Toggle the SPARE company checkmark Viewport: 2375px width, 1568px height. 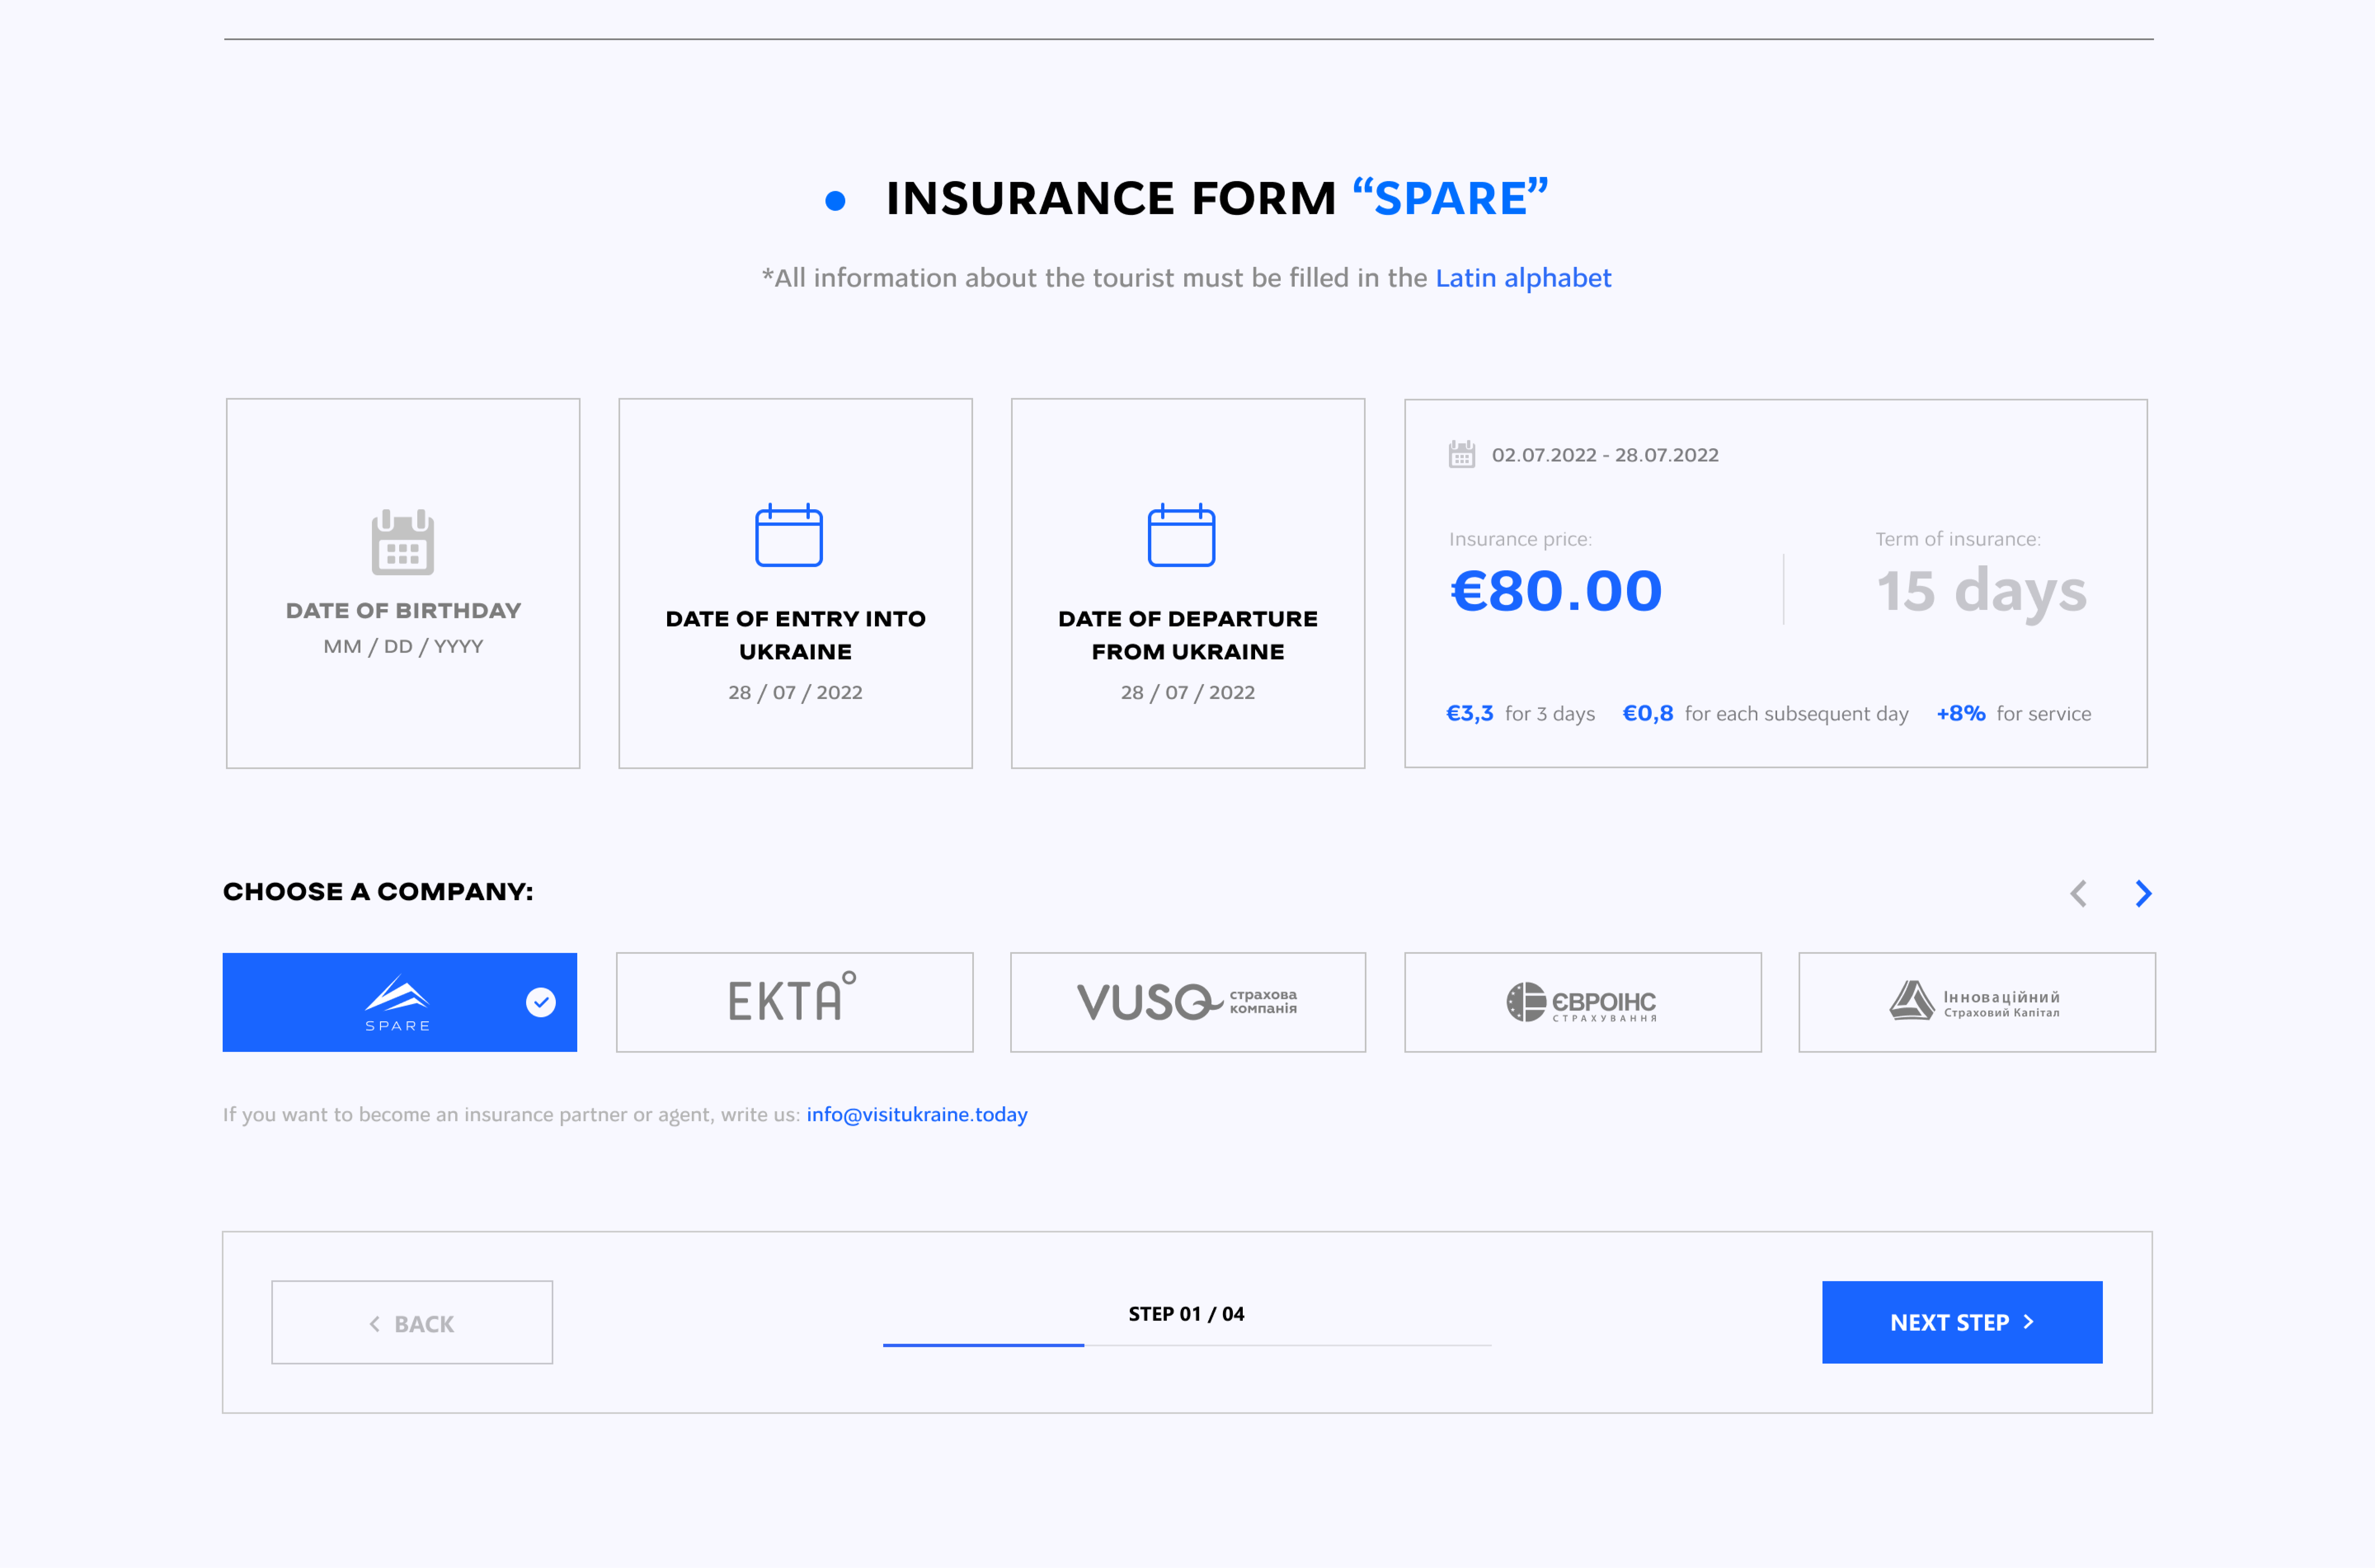tap(541, 1002)
